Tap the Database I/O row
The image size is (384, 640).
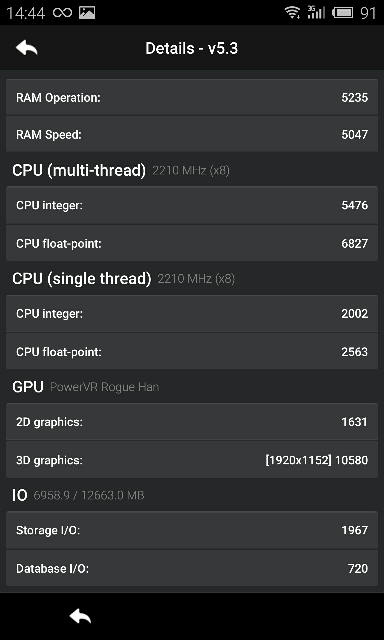click(192, 568)
